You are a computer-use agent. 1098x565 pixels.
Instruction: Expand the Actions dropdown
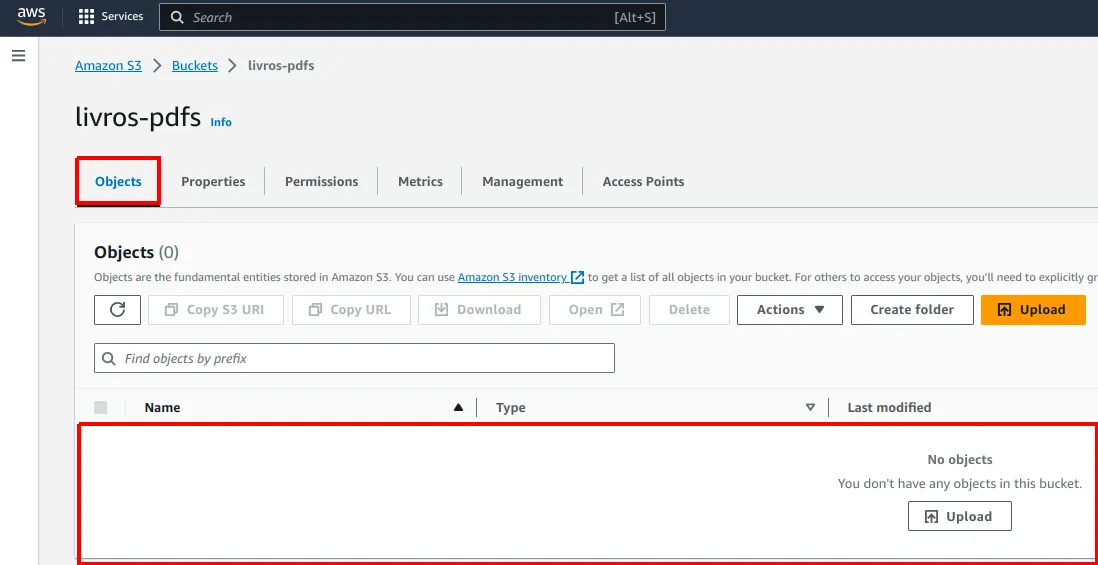tap(790, 309)
